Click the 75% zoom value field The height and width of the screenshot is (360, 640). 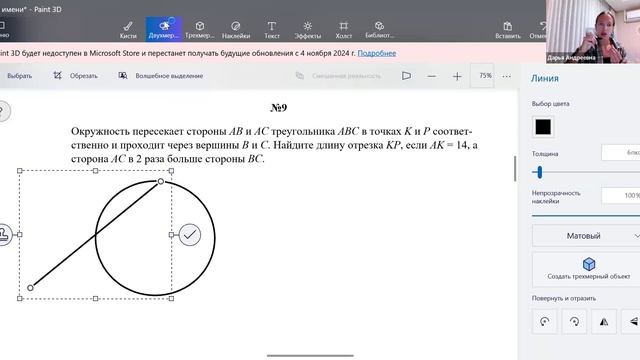pos(482,76)
